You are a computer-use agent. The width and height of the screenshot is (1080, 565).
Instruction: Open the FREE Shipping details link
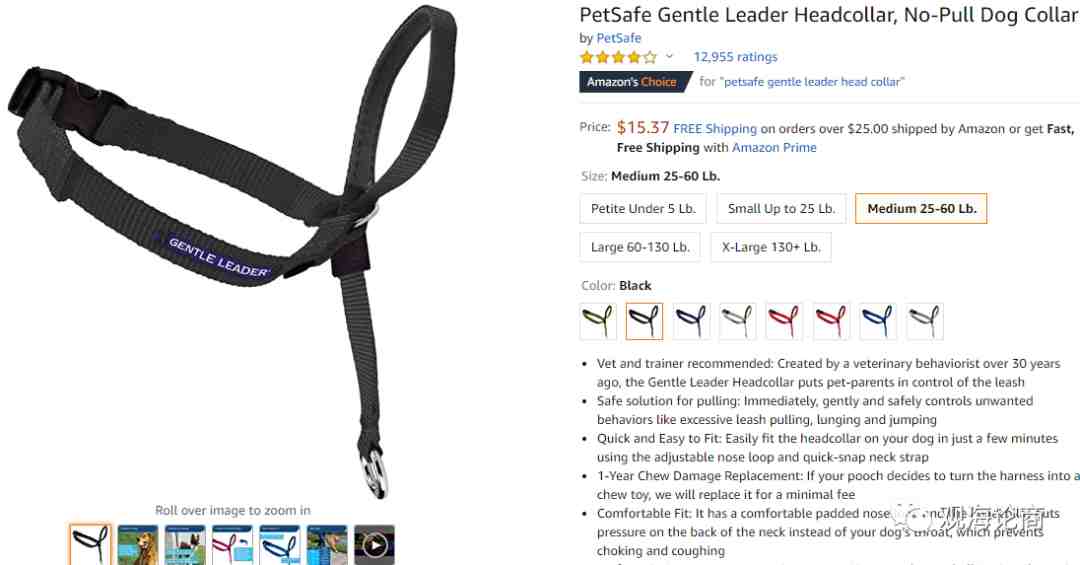pyautogui.click(x=715, y=129)
